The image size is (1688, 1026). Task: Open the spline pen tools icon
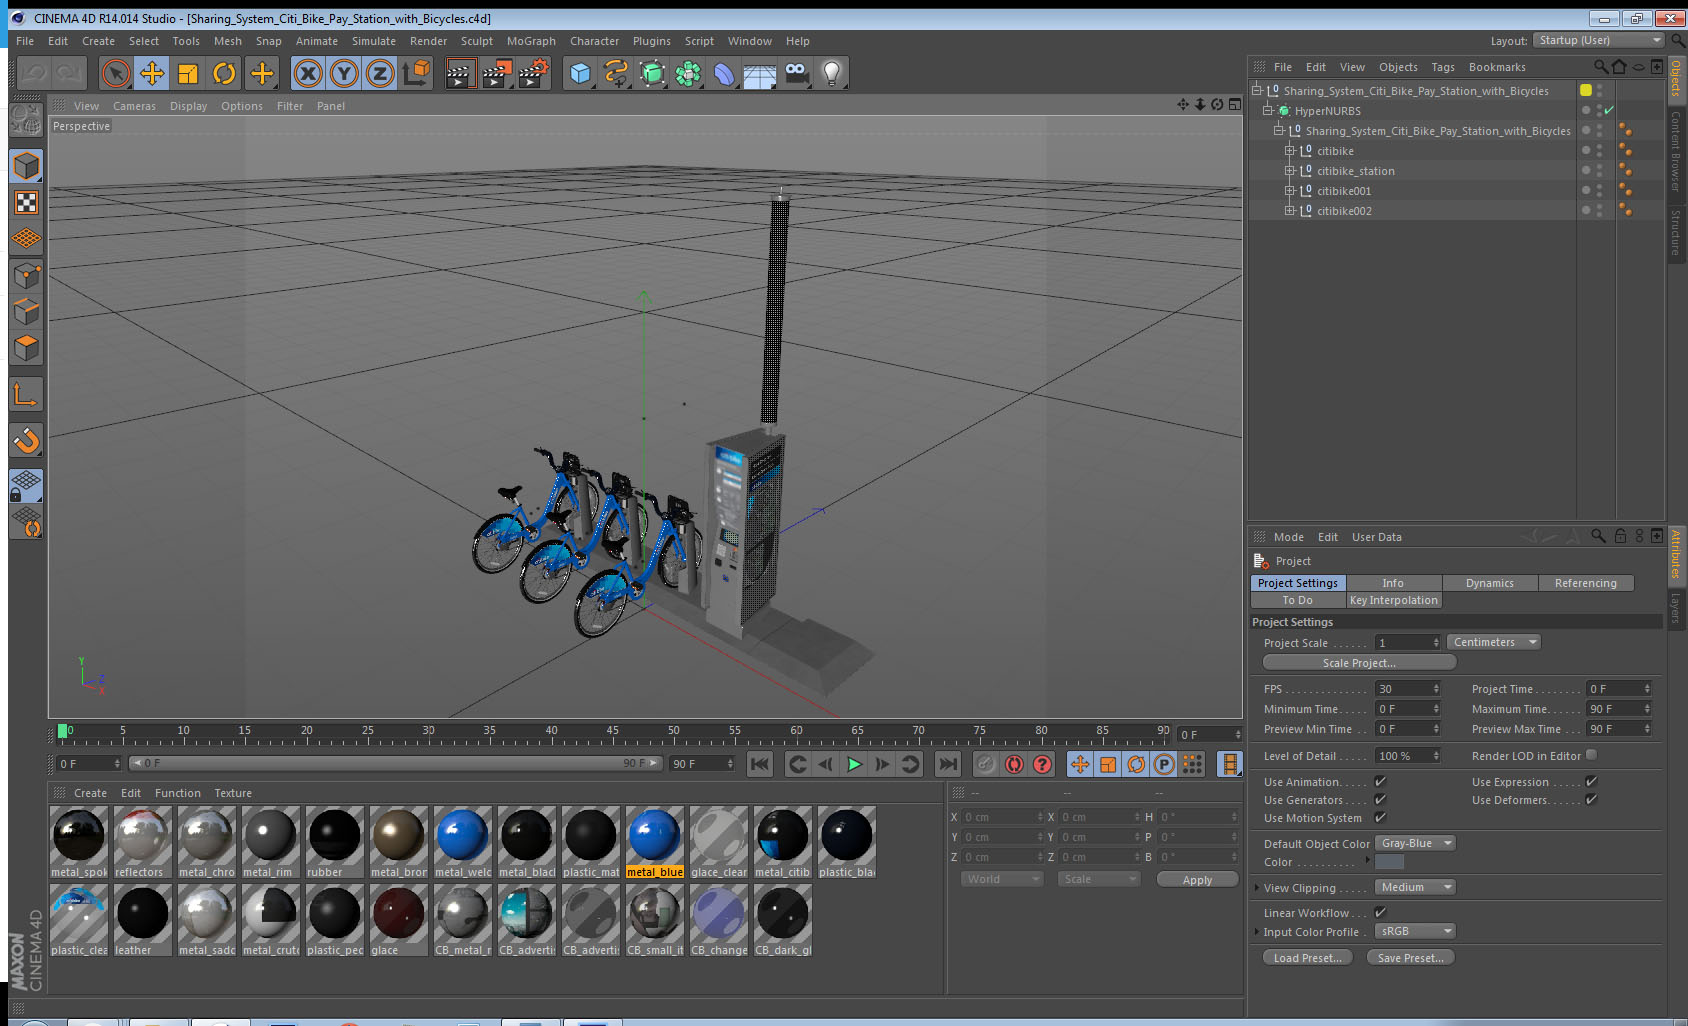point(616,73)
